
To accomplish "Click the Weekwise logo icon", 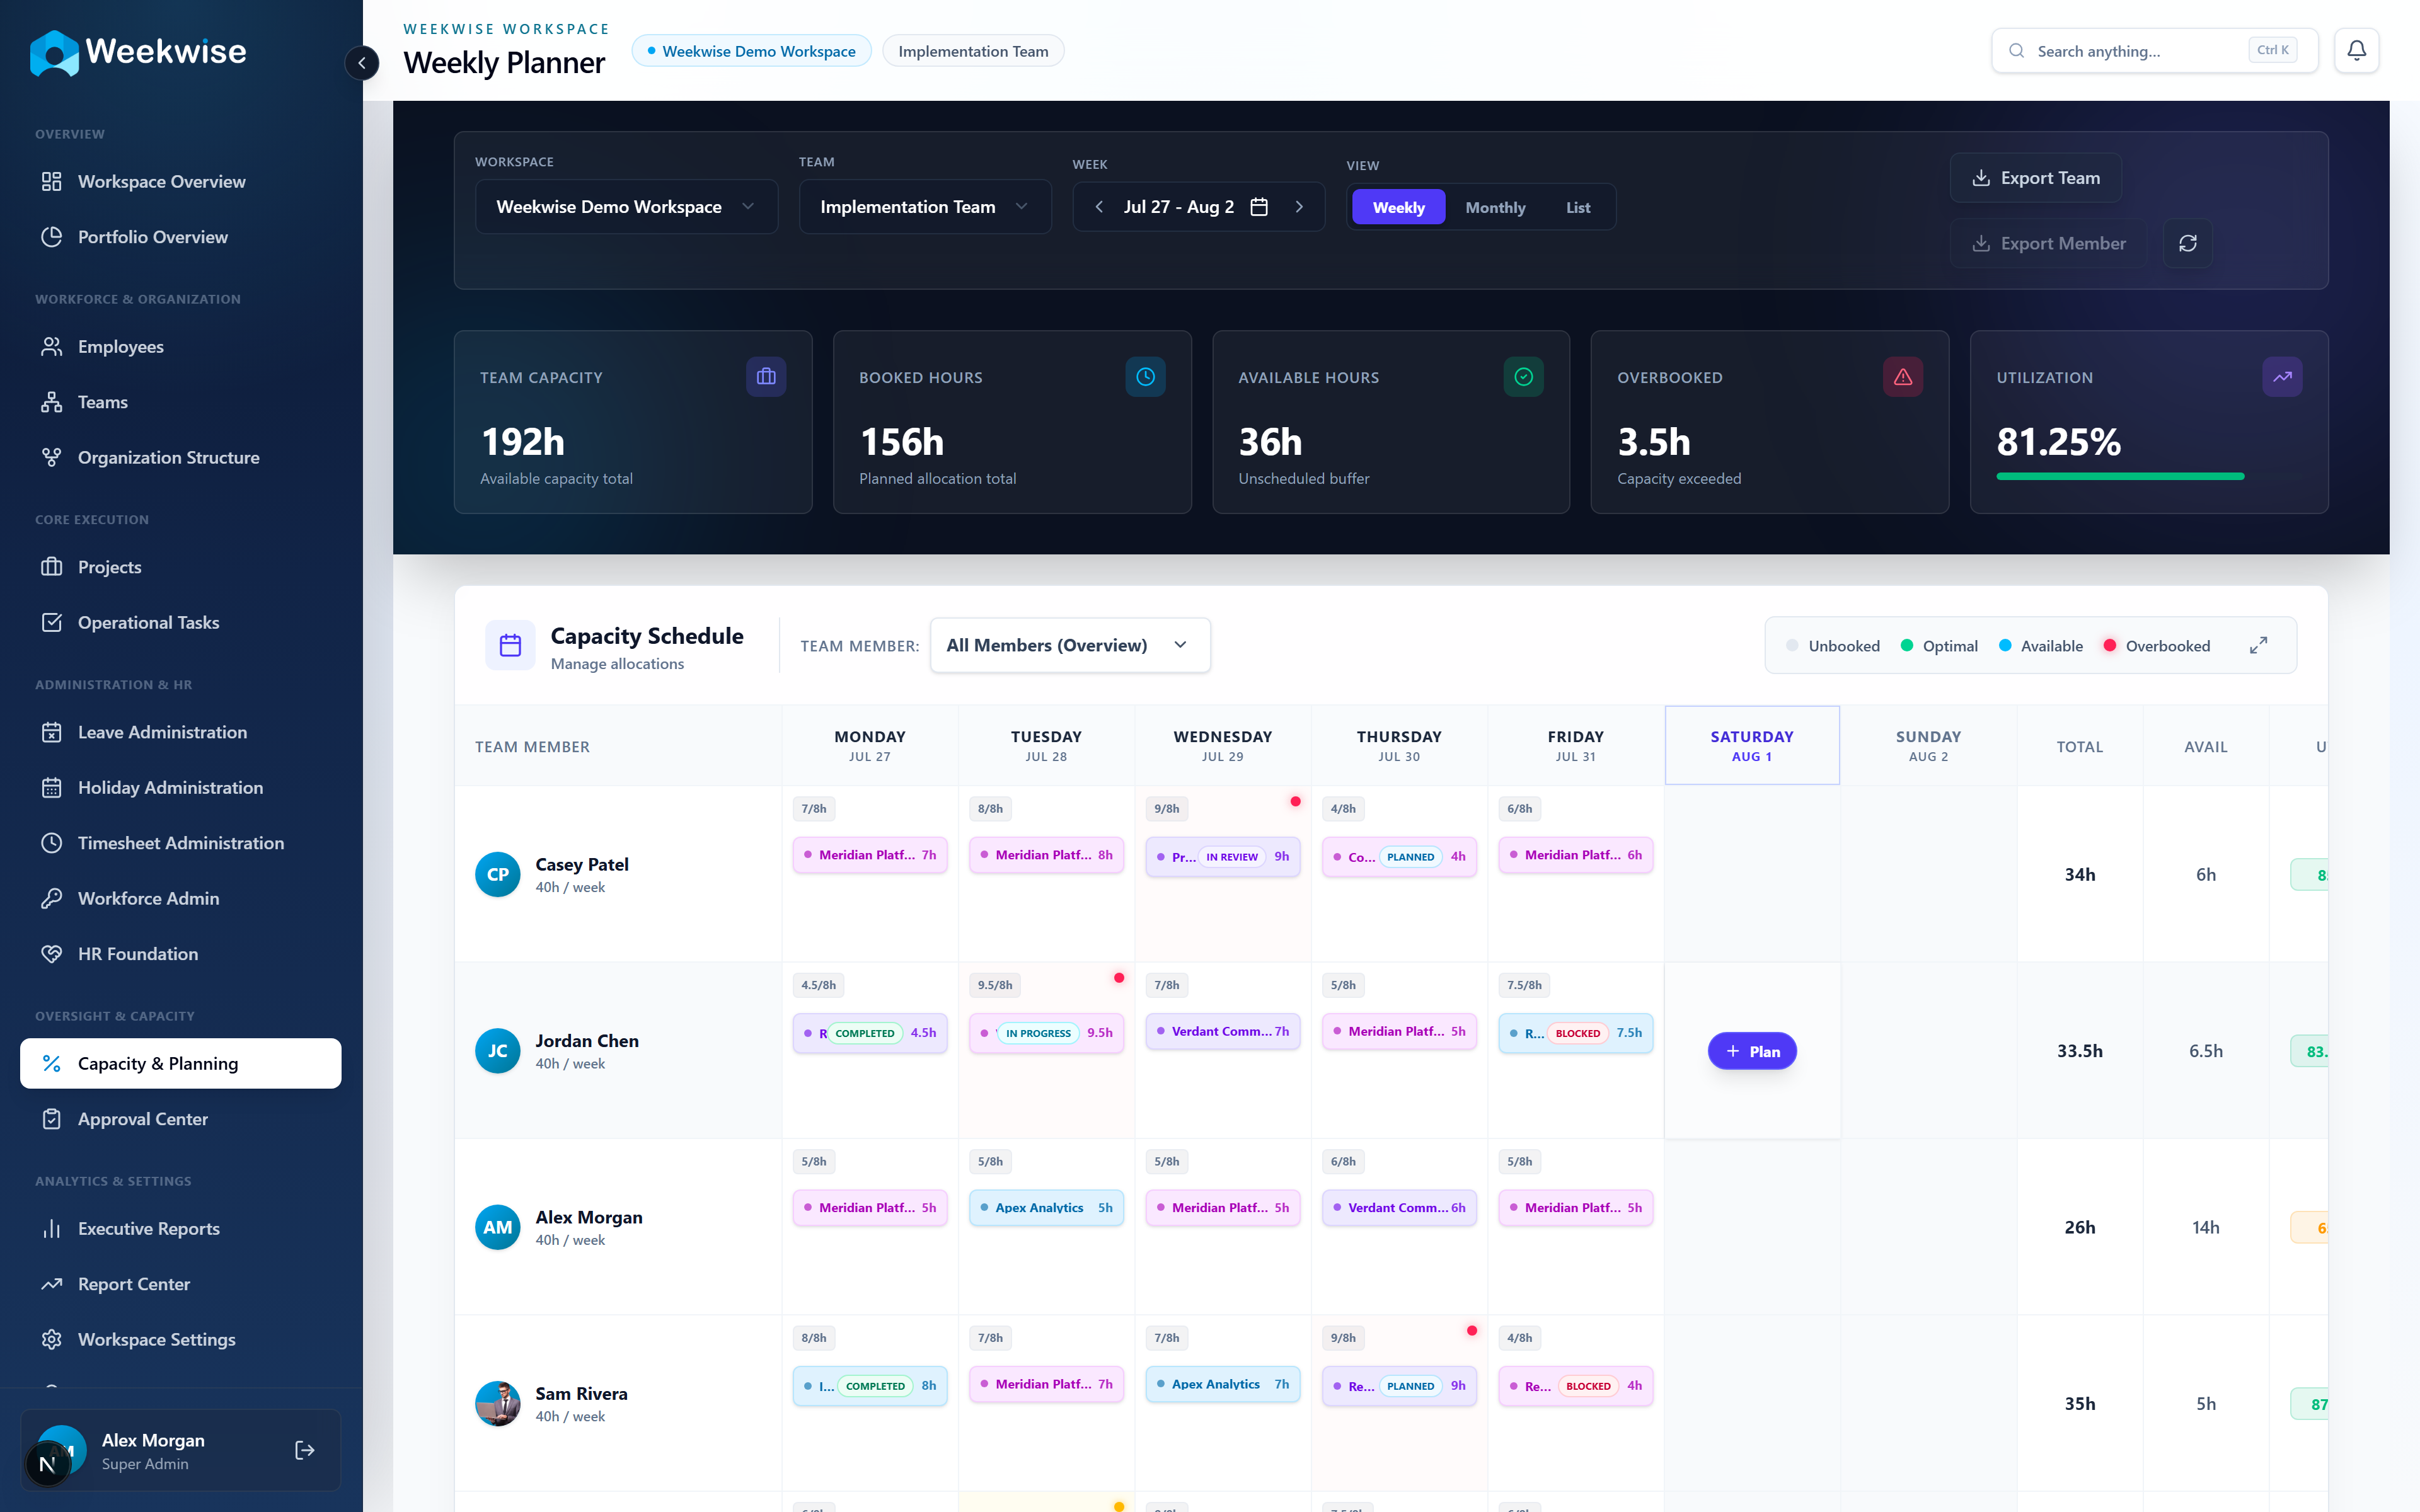I will (54, 52).
